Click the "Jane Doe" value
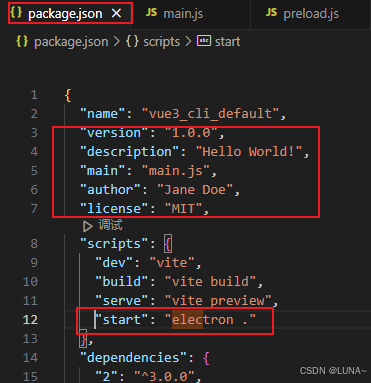Image resolution: width=371 pixels, height=383 pixels. tap(195, 190)
